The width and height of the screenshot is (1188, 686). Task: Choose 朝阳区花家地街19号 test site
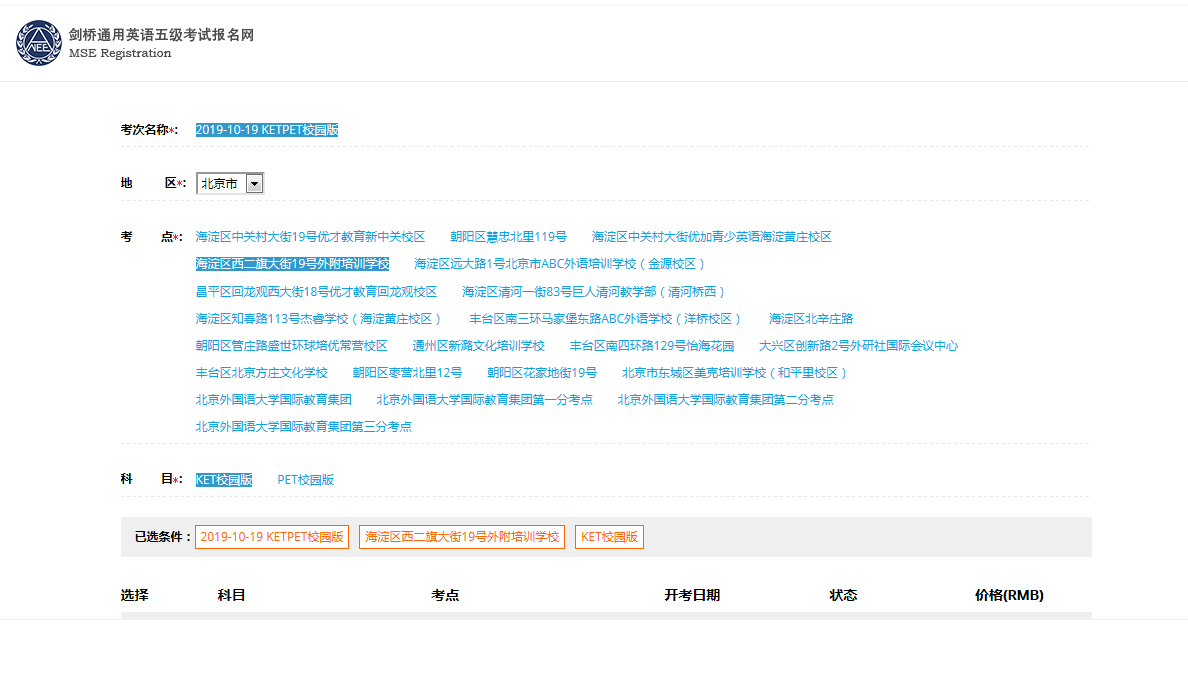[x=542, y=373]
